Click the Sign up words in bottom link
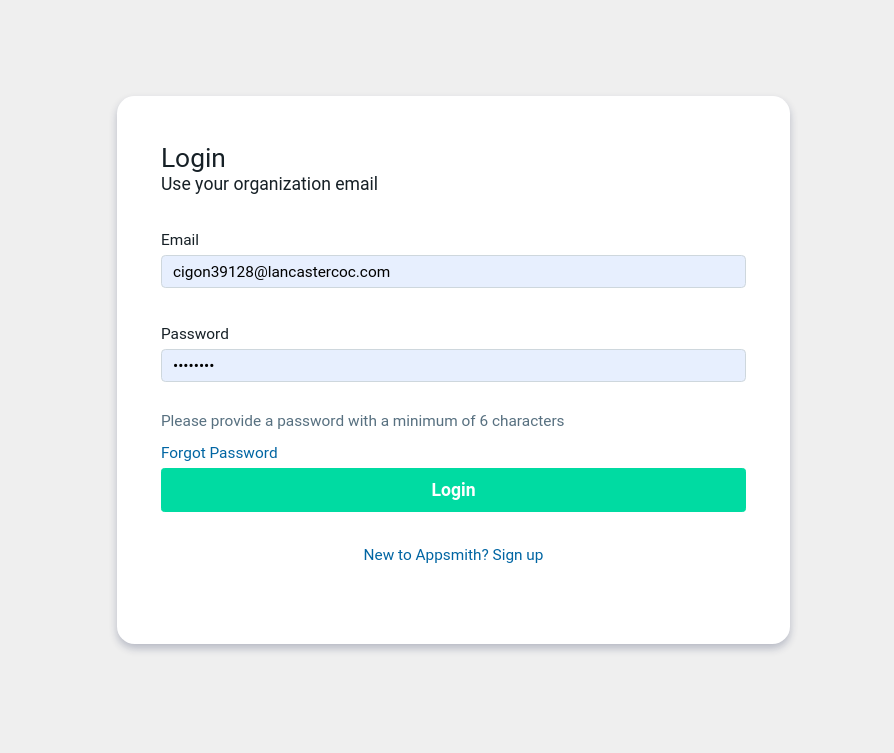 [x=518, y=555]
